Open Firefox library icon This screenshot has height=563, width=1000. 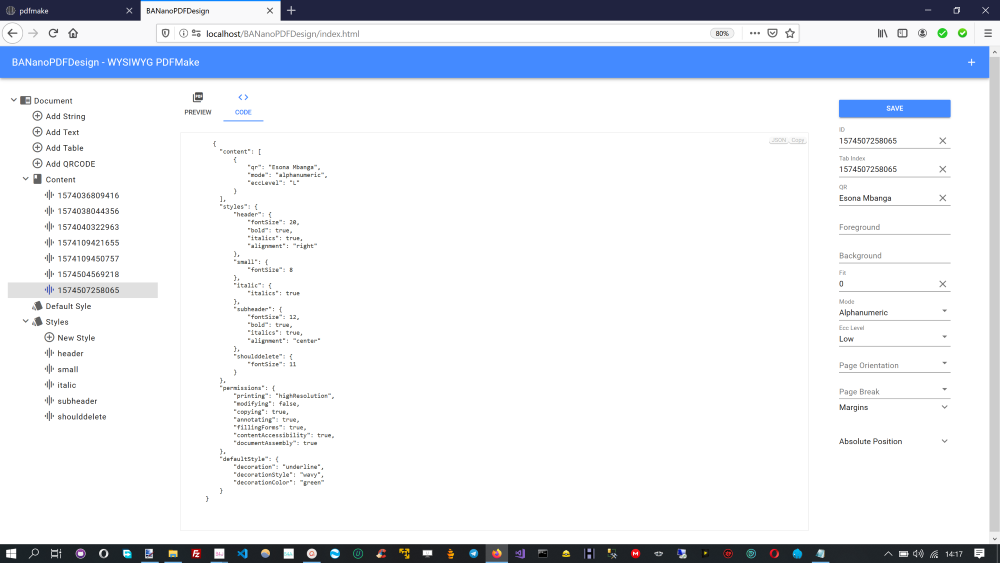pyautogui.click(x=882, y=33)
